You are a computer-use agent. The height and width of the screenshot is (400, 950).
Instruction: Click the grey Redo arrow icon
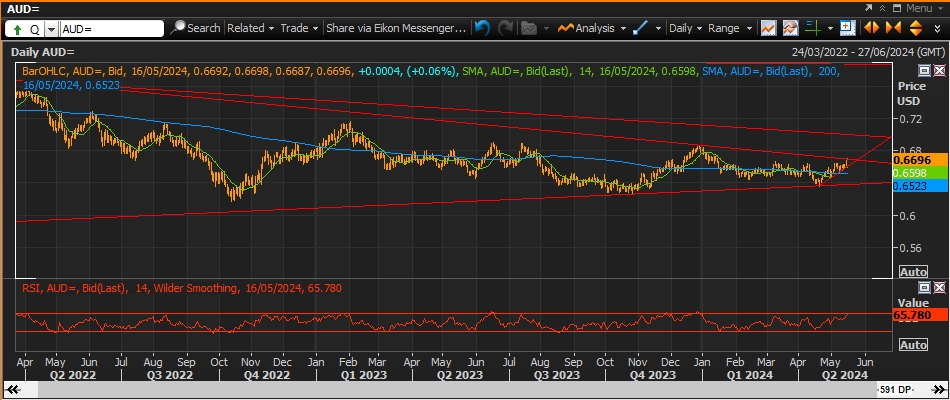pyautogui.click(x=505, y=28)
